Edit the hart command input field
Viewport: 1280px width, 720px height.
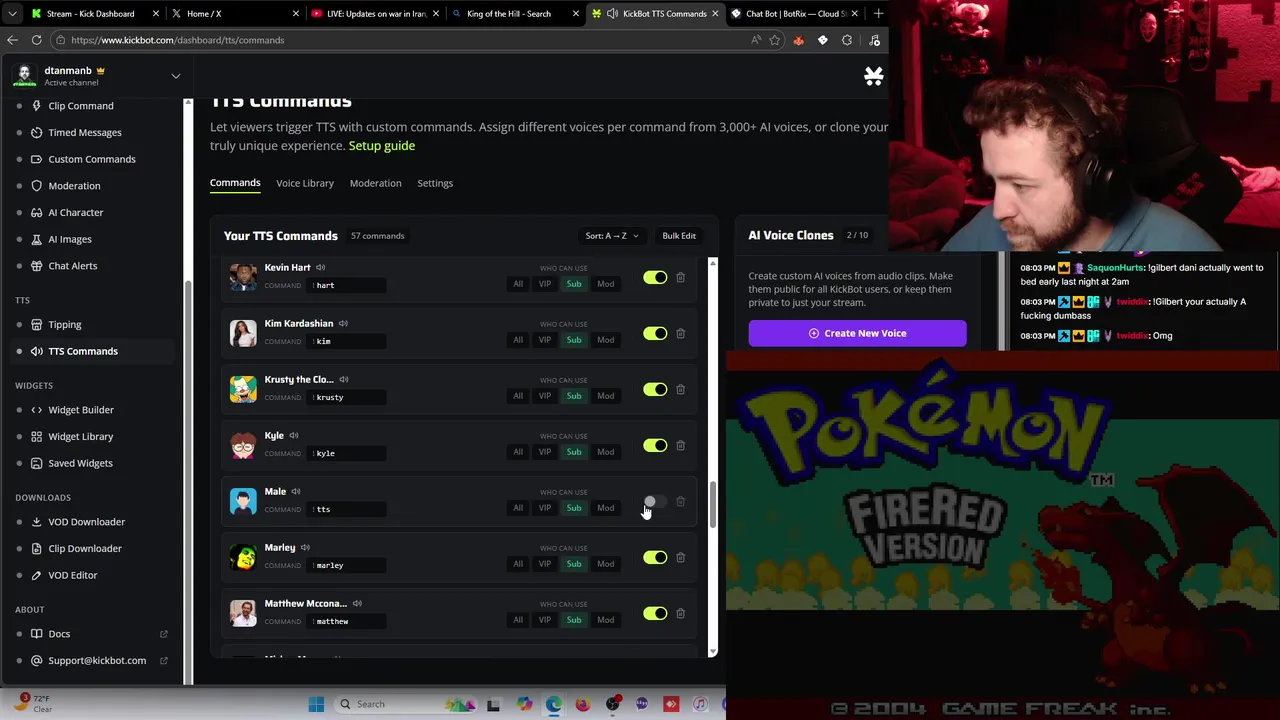pos(346,285)
